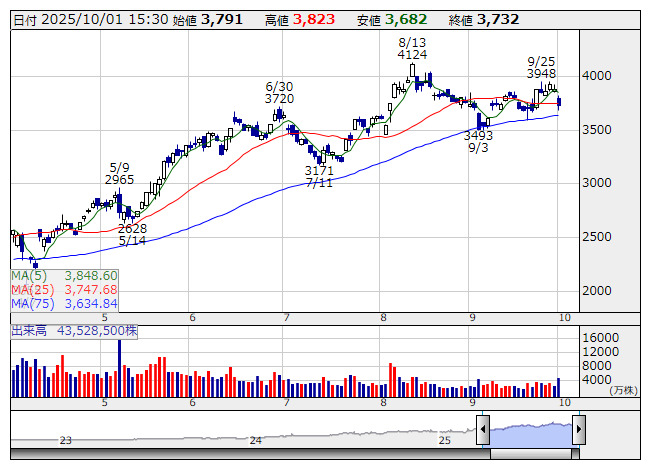Click the 出来高 43,528,500株 volume label
653x470 pixels.
point(74,331)
